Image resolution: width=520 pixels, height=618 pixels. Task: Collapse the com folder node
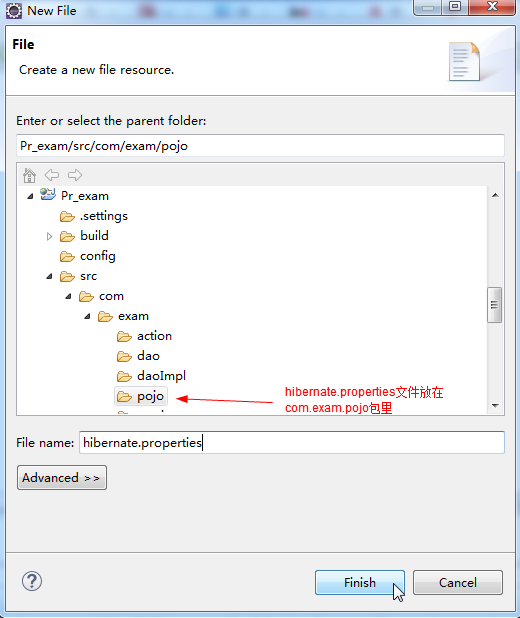coord(68,296)
